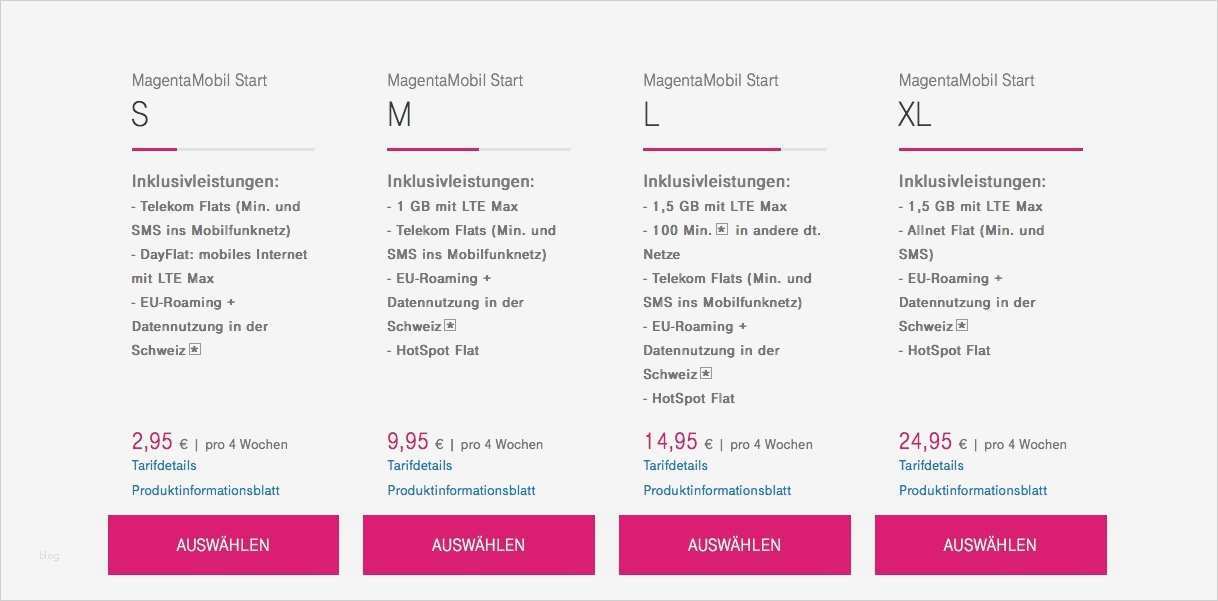
Task: Click AUSWÄHLEN for tariff XL
Action: pyautogui.click(x=990, y=545)
